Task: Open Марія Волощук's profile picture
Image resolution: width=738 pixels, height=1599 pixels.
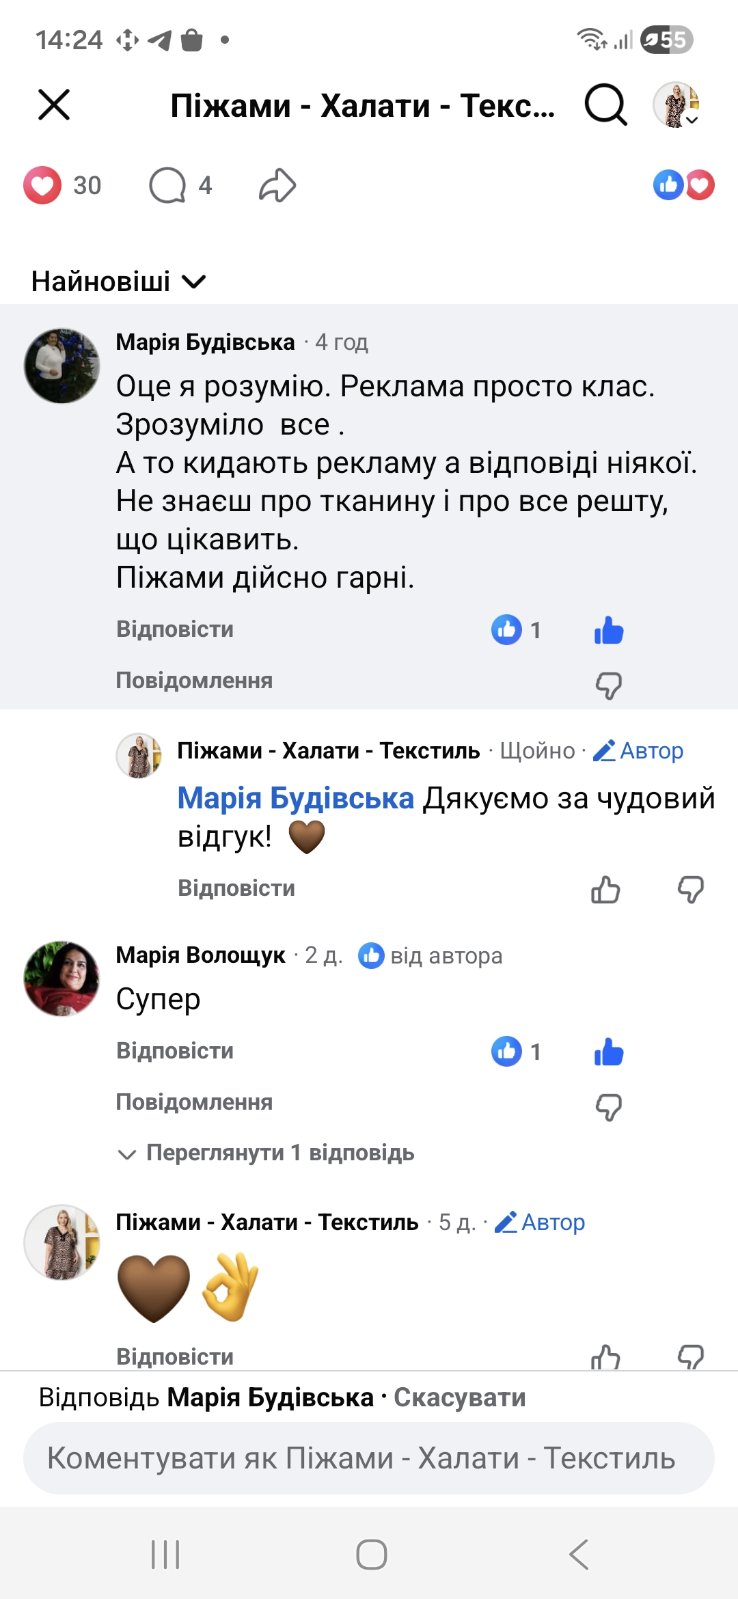Action: tap(62, 978)
